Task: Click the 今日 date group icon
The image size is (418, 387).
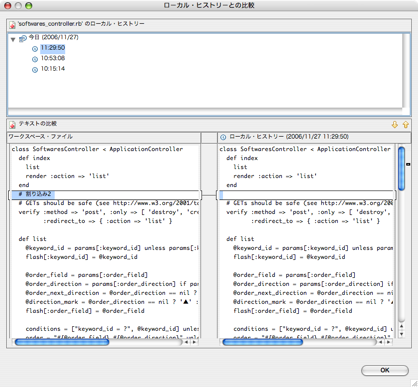Action: point(23,39)
